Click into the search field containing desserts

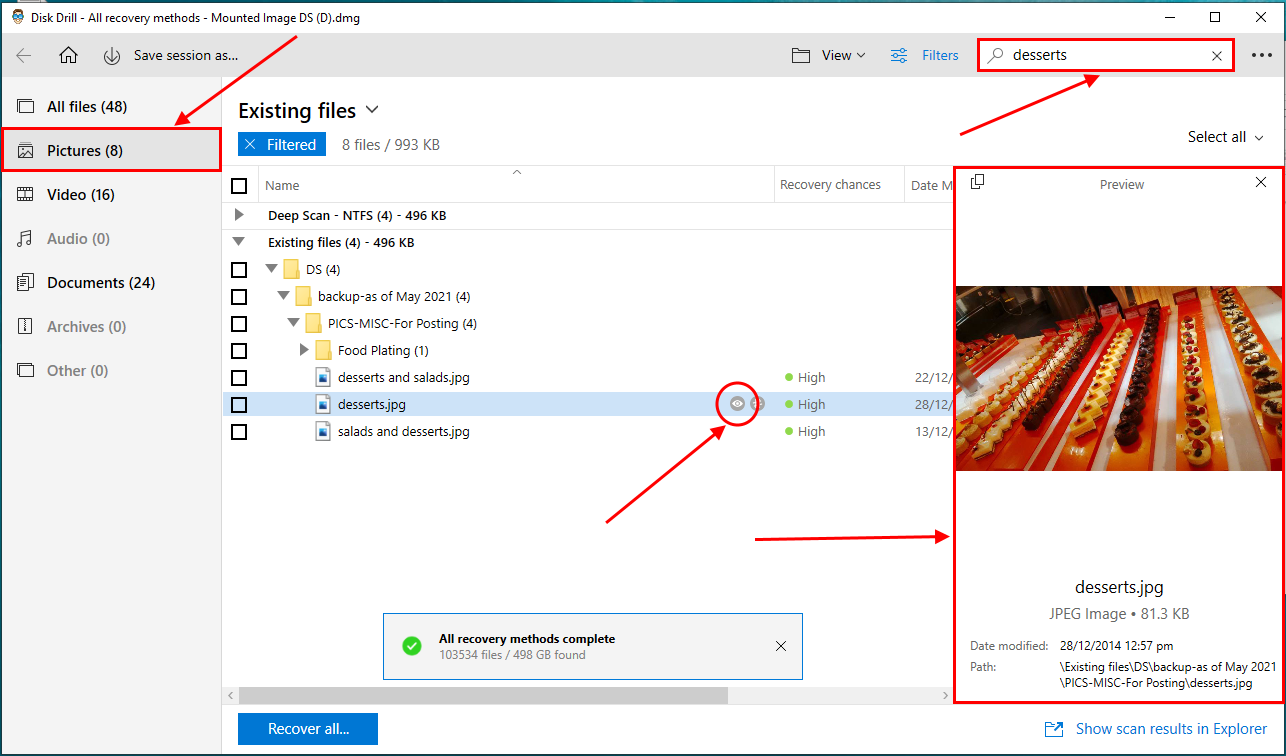tap(1105, 56)
